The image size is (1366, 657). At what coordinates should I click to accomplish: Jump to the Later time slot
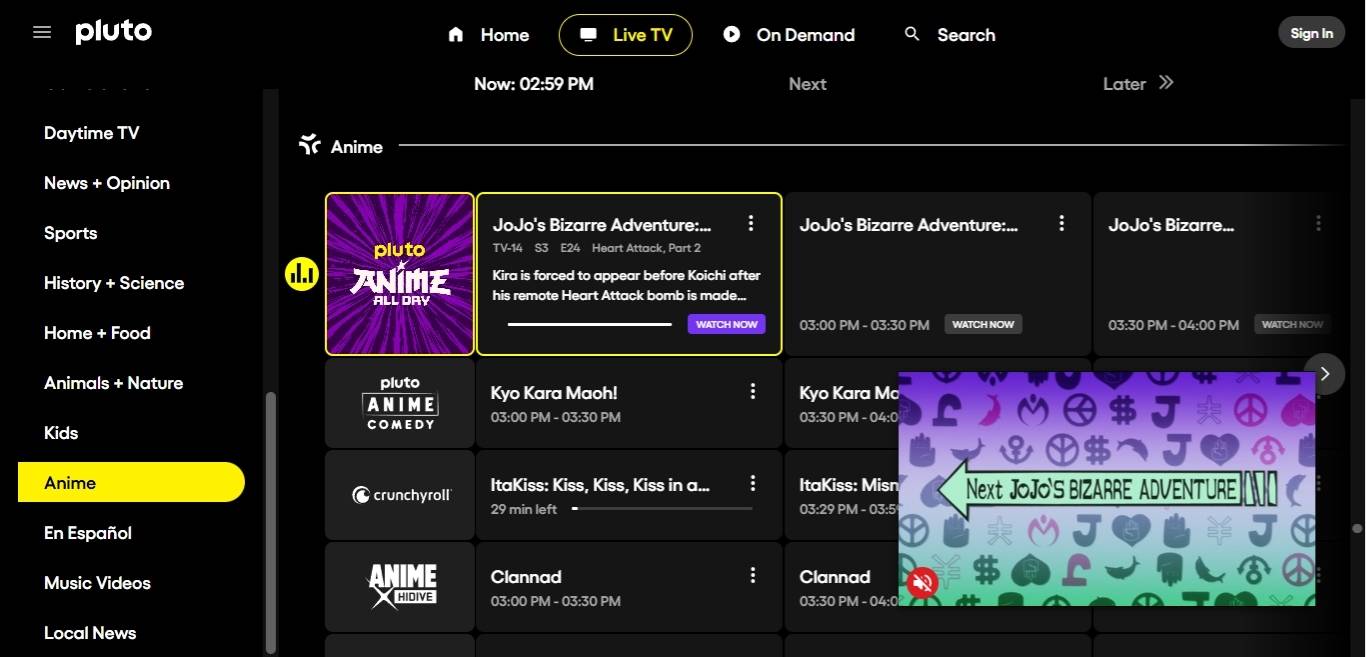(x=1138, y=84)
